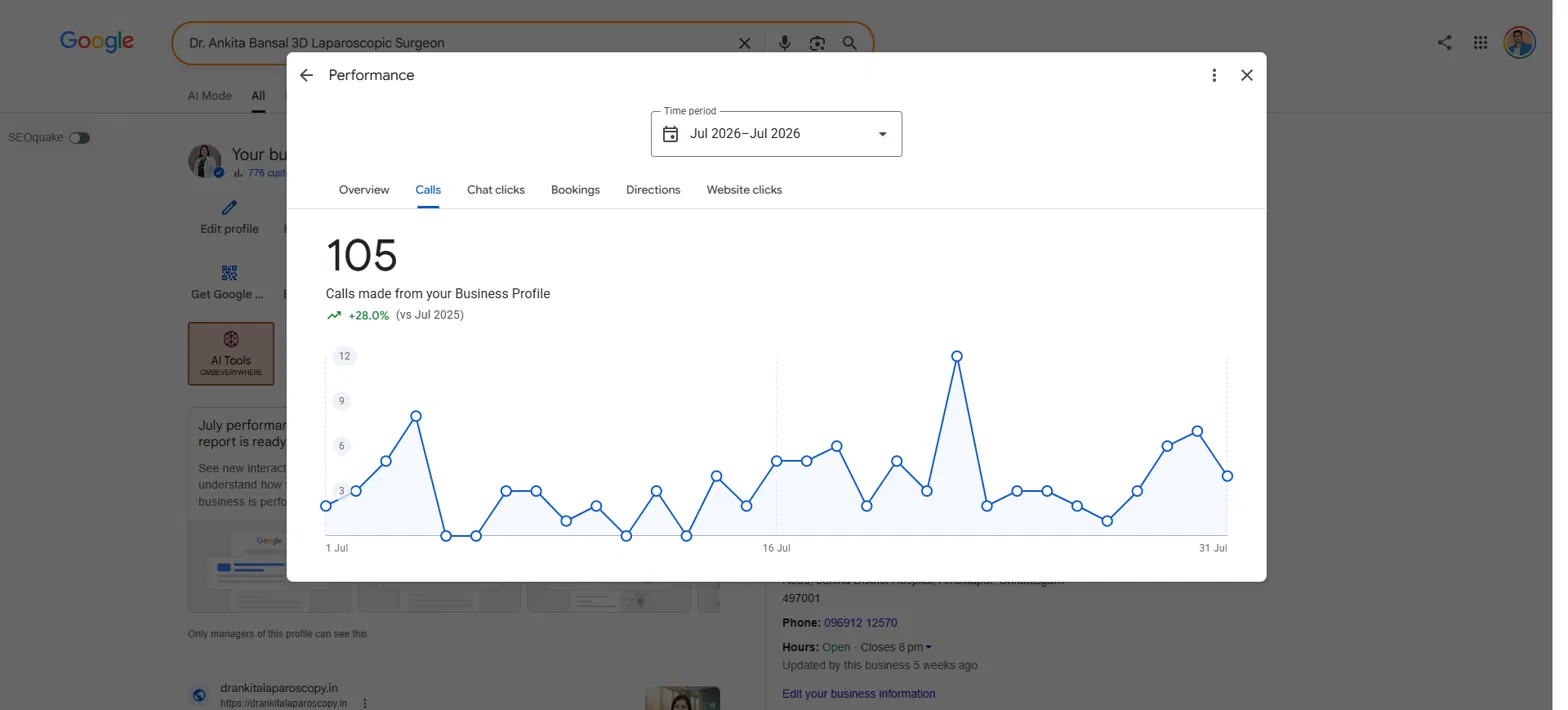
Task: Click the 16 Jul axis label
Action: pos(776,548)
